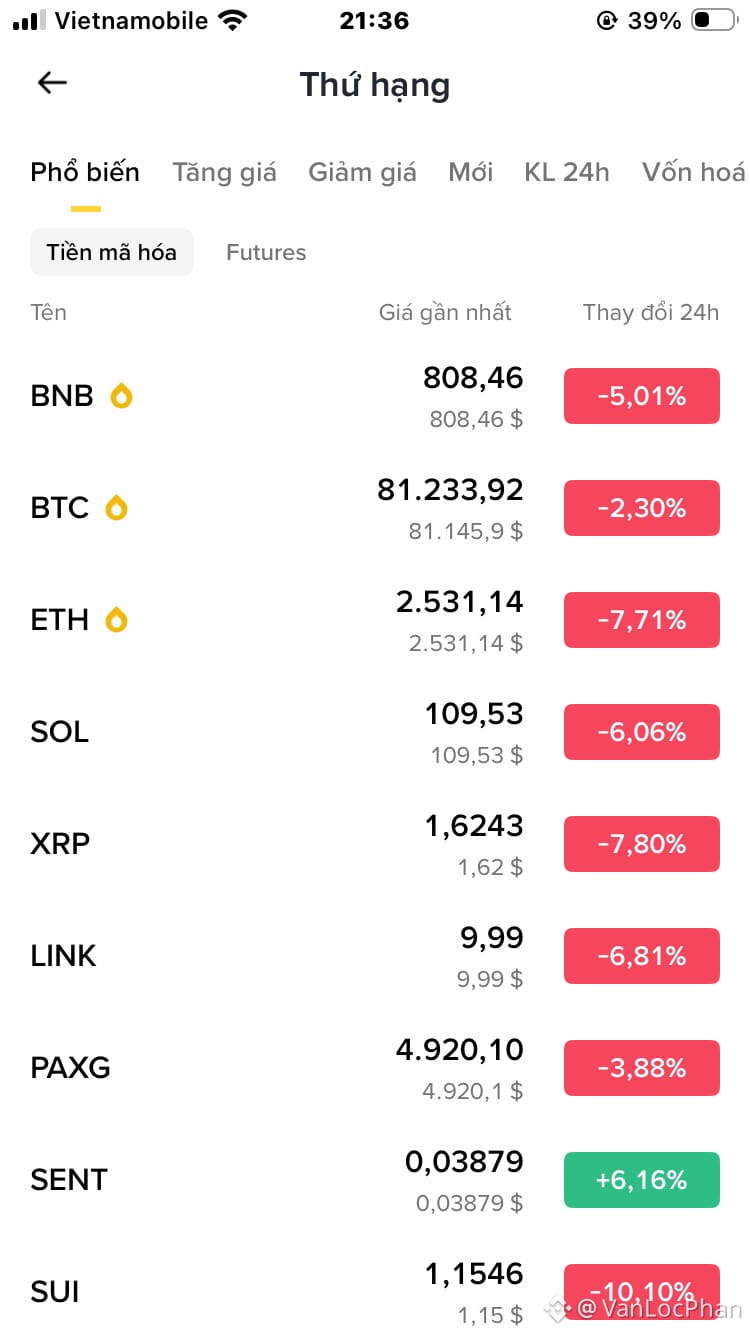Image resolution: width=750 pixels, height=1334 pixels.
Task: Open the Mới tab
Action: pos(470,172)
